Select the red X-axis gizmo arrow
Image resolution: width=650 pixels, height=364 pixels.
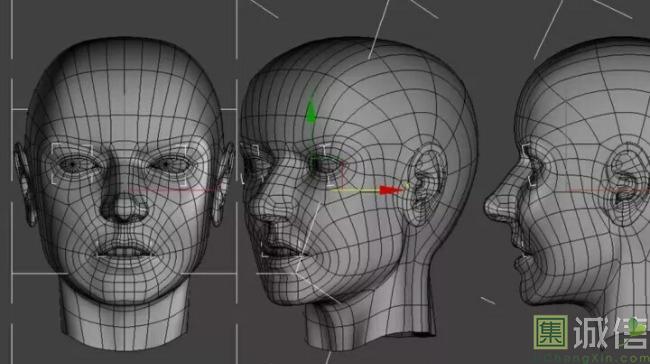391,190
